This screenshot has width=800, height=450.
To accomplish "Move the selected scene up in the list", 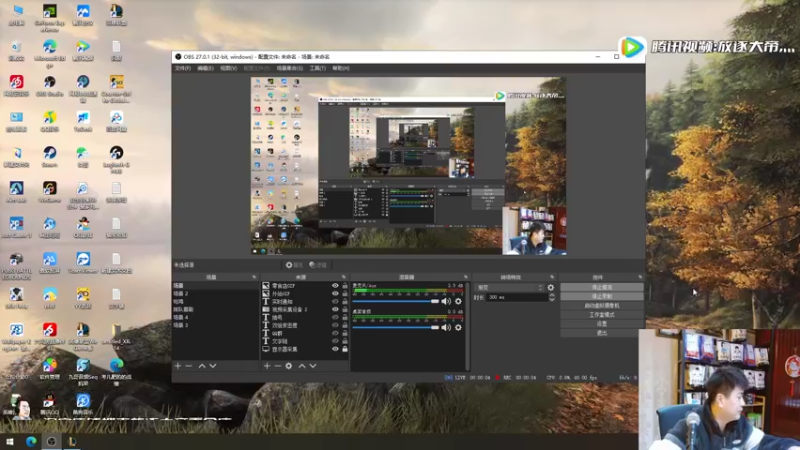I will coord(202,366).
